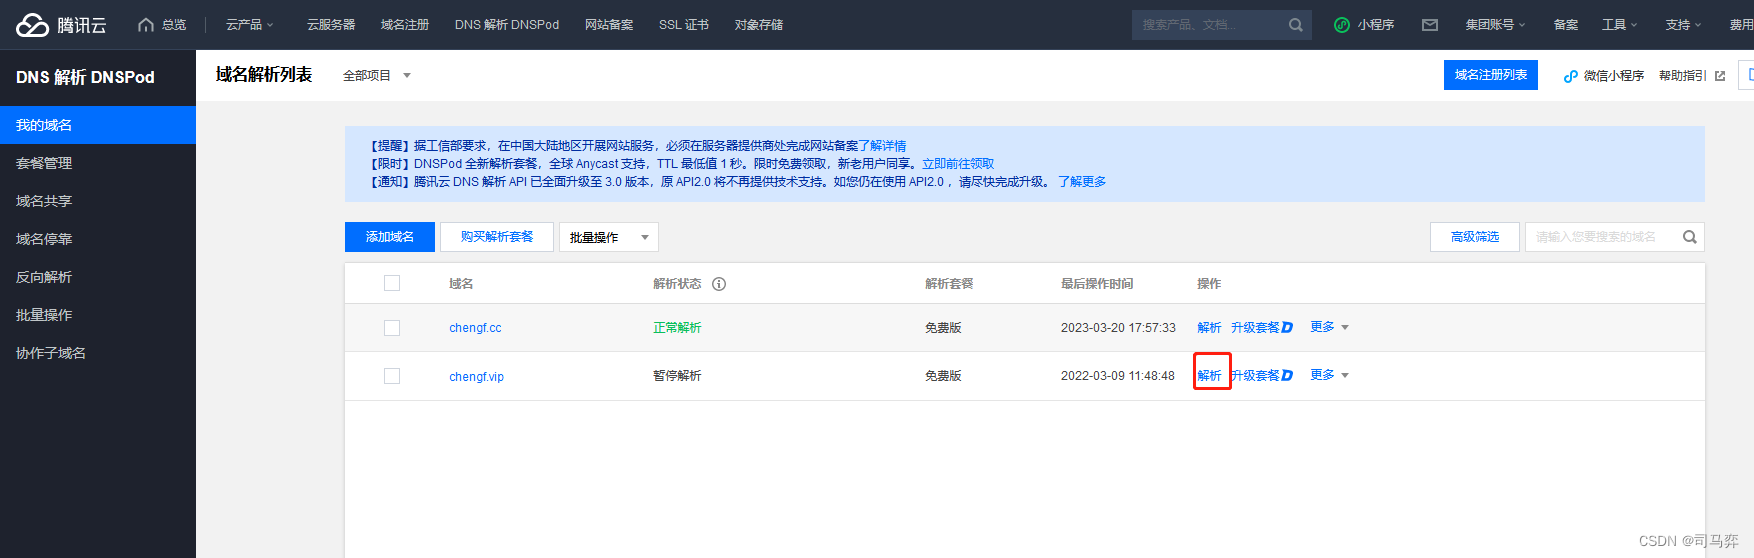Image resolution: width=1754 pixels, height=558 pixels.
Task: Check the chengf.vip row checkbox
Action: point(392,376)
